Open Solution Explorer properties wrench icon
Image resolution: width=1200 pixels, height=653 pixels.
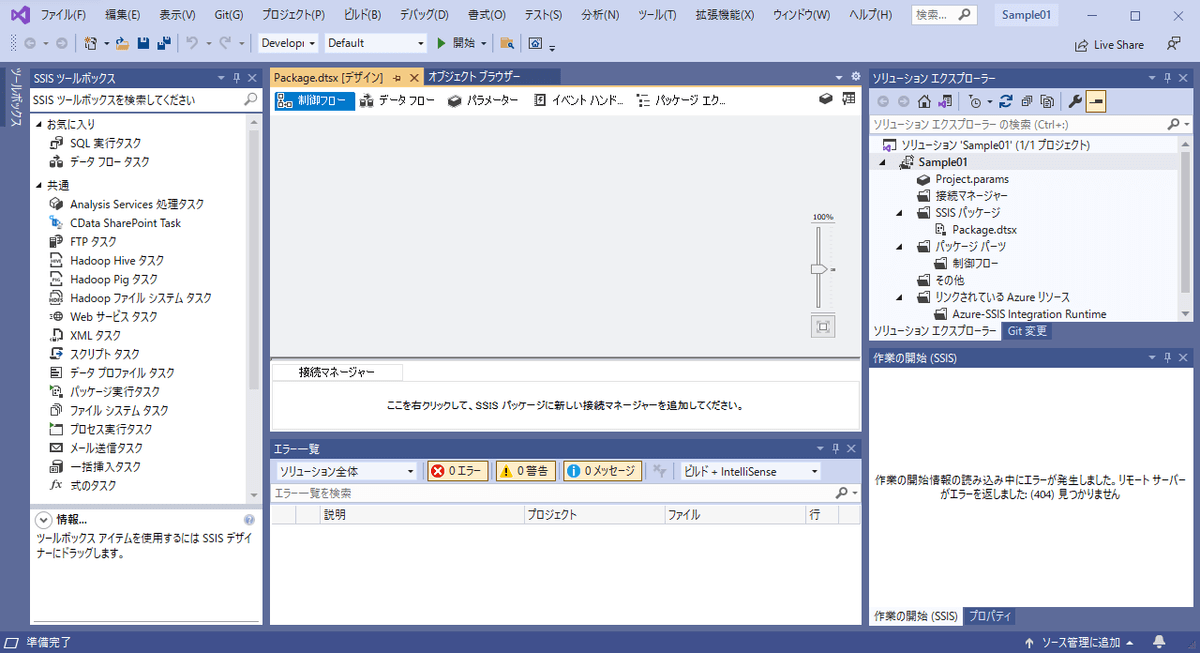(1073, 101)
